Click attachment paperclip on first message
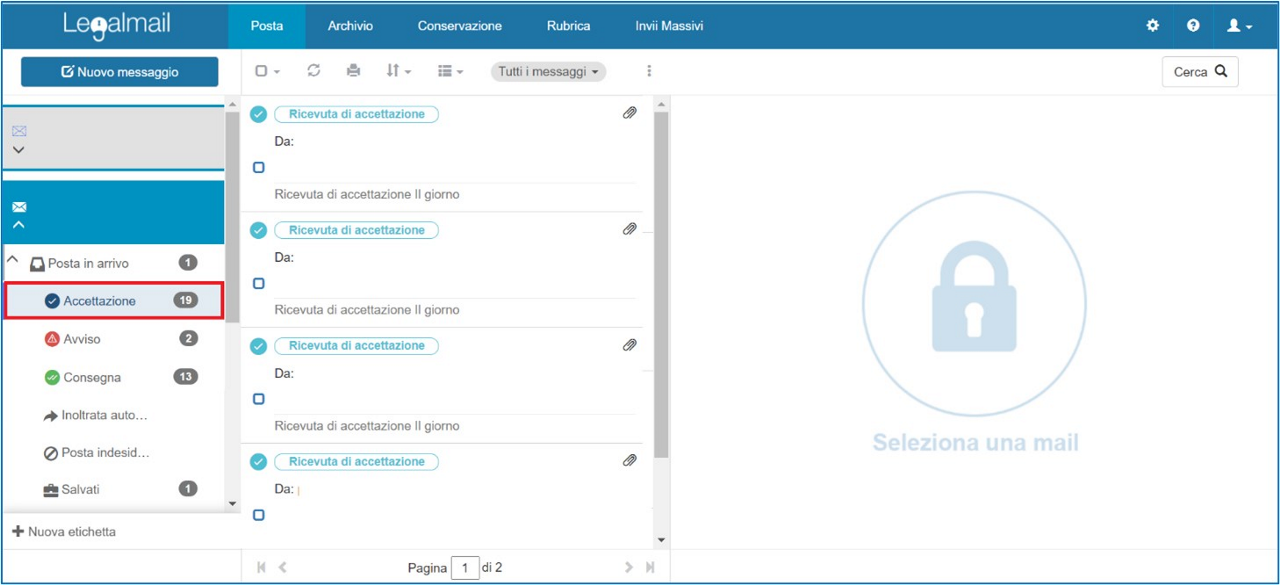 click(x=629, y=114)
